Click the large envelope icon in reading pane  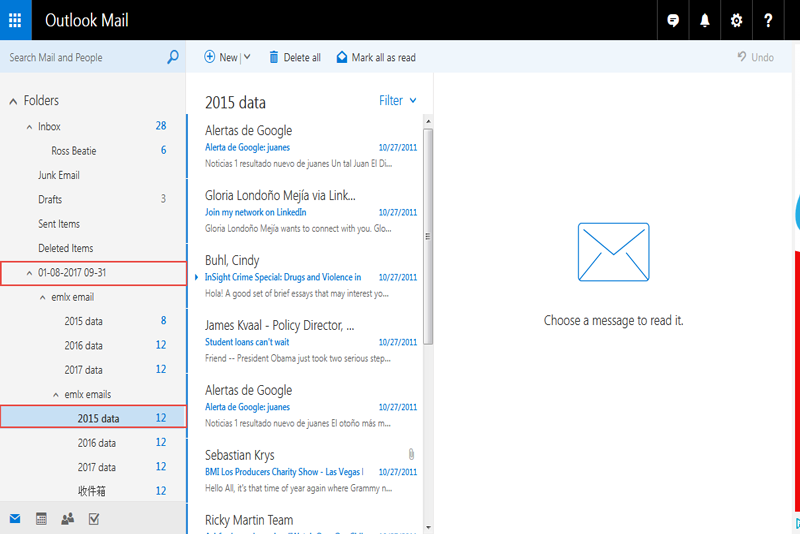click(x=613, y=252)
